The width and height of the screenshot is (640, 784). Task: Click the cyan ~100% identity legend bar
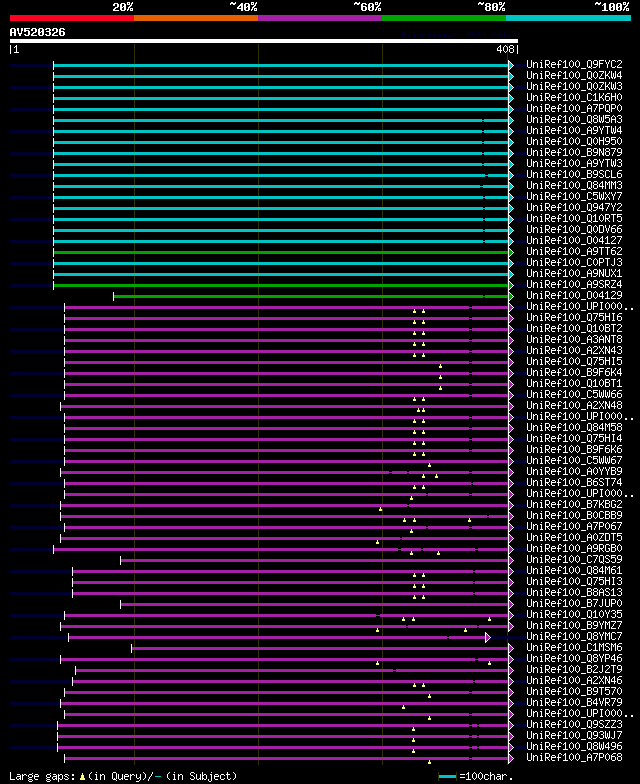click(568, 18)
